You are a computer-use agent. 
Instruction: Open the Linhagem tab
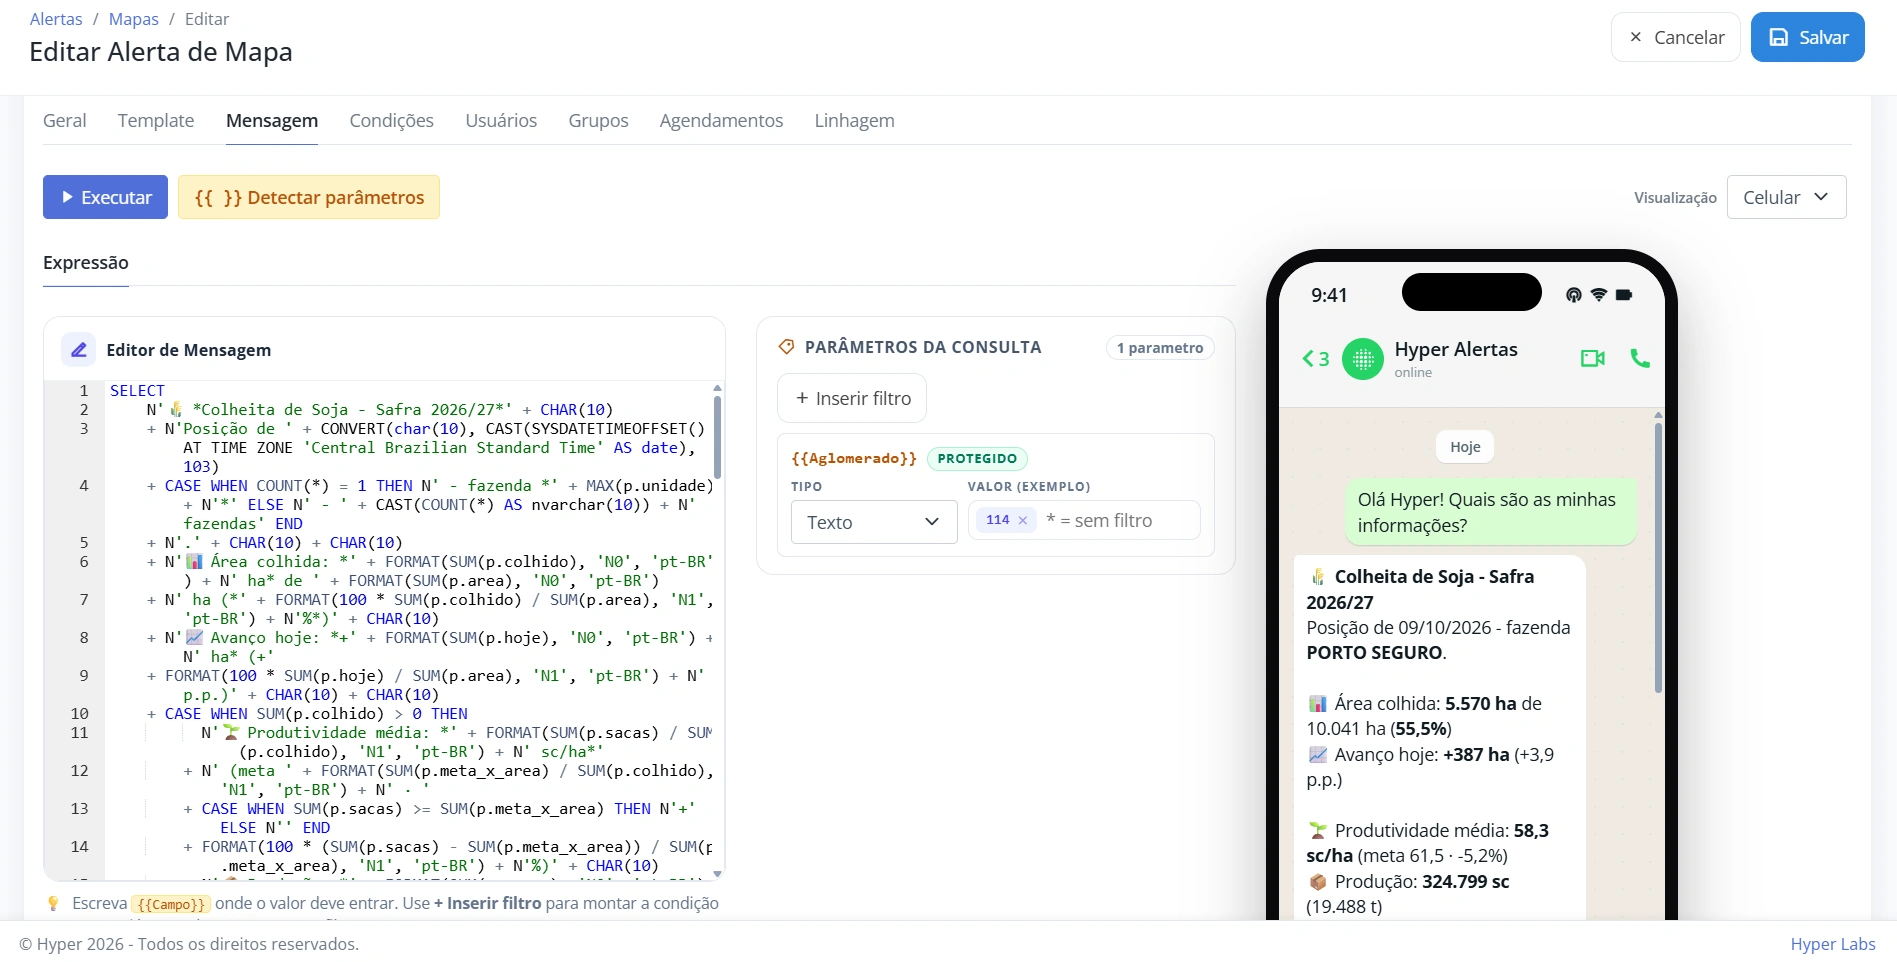coord(854,121)
